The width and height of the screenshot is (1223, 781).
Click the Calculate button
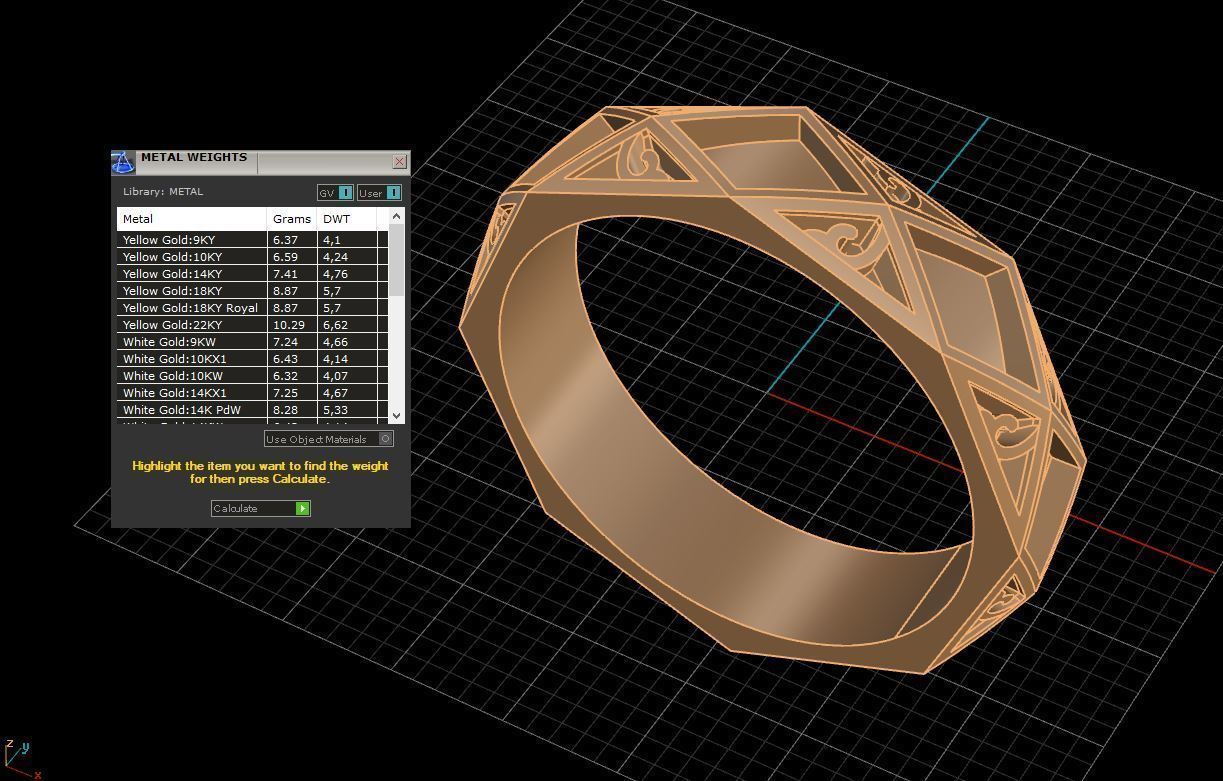coord(261,508)
